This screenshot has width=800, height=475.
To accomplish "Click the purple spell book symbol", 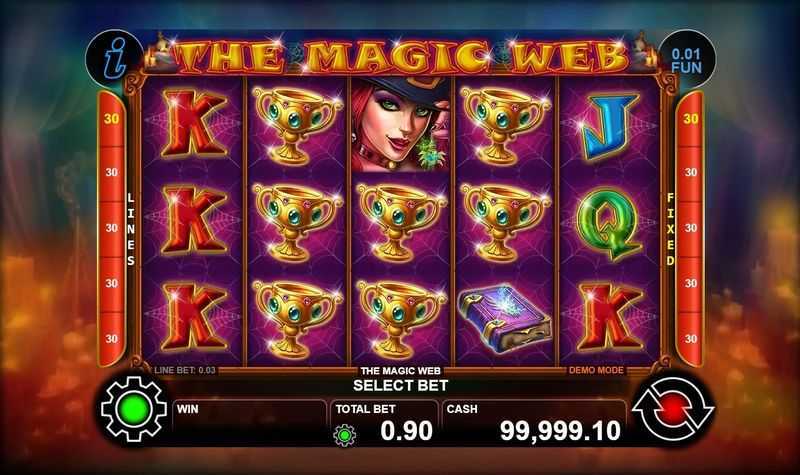I will pyautogui.click(x=505, y=320).
